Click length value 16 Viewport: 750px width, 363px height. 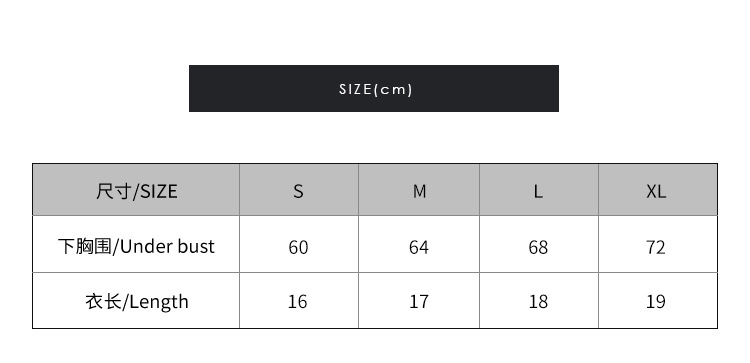pos(298,302)
